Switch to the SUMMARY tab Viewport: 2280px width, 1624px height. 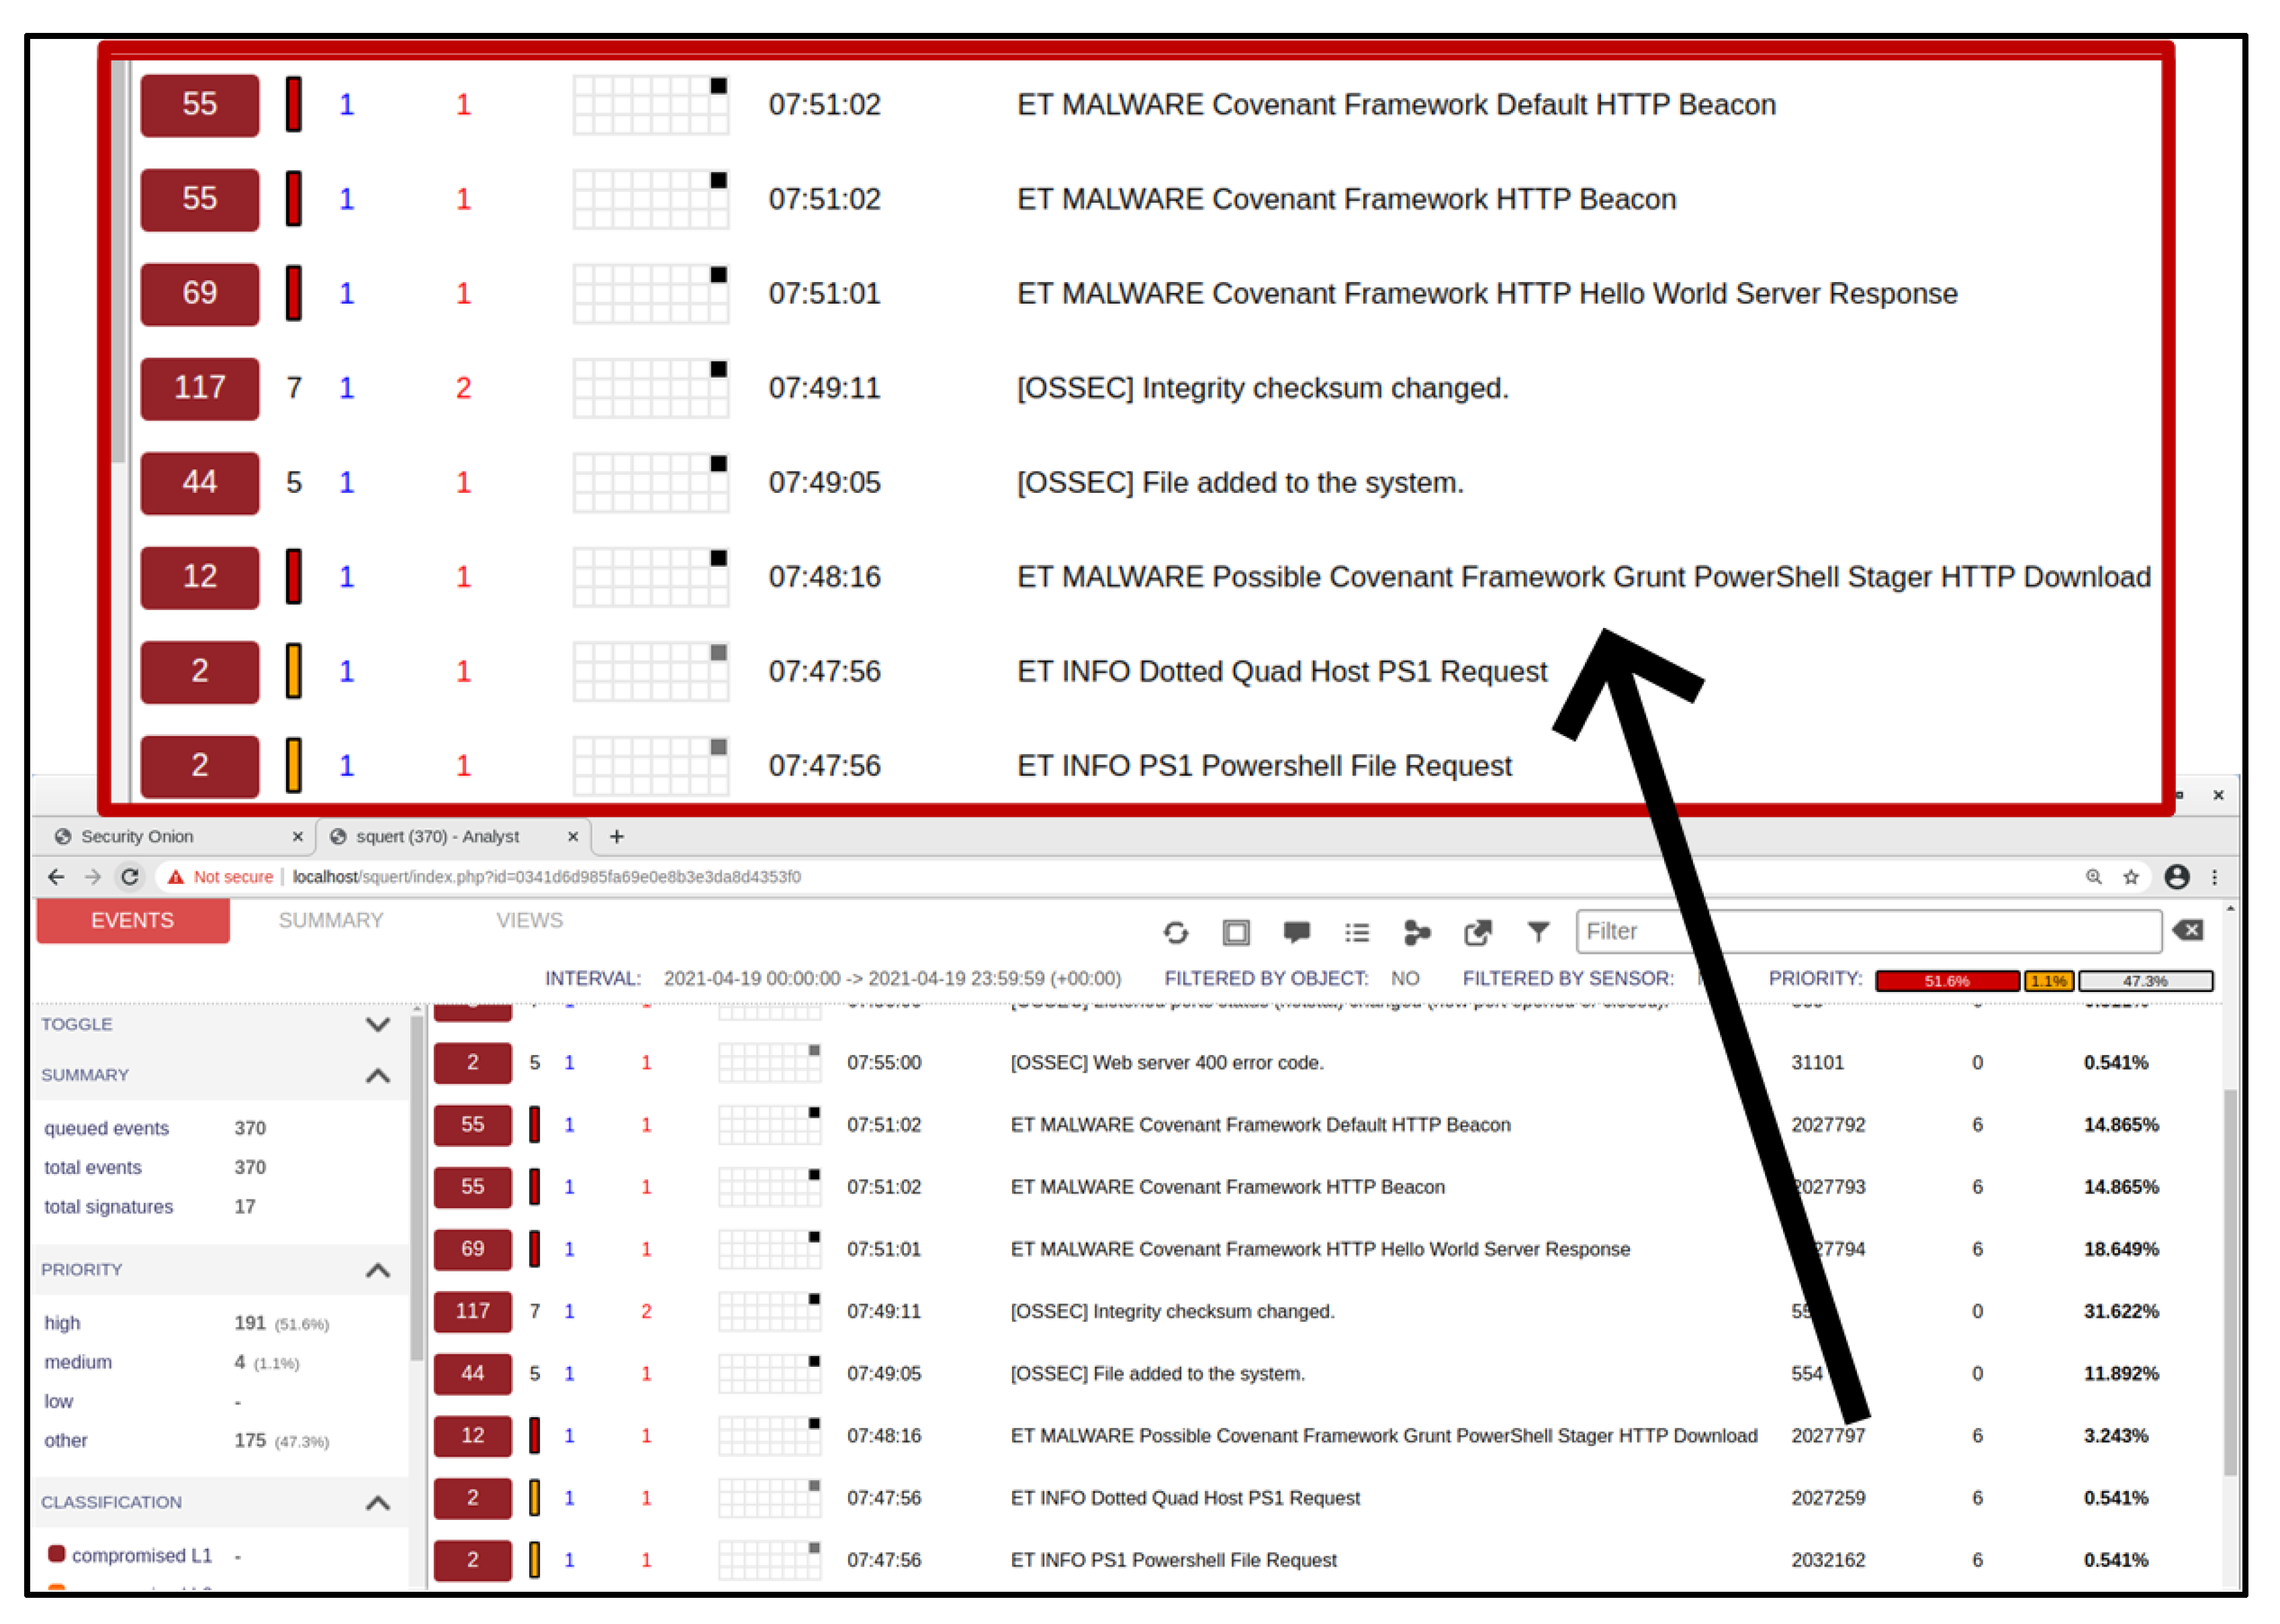(x=331, y=920)
